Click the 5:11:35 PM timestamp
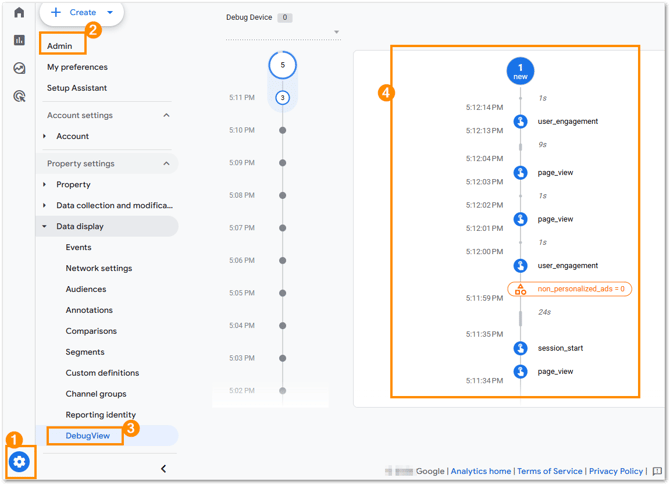 point(484,334)
